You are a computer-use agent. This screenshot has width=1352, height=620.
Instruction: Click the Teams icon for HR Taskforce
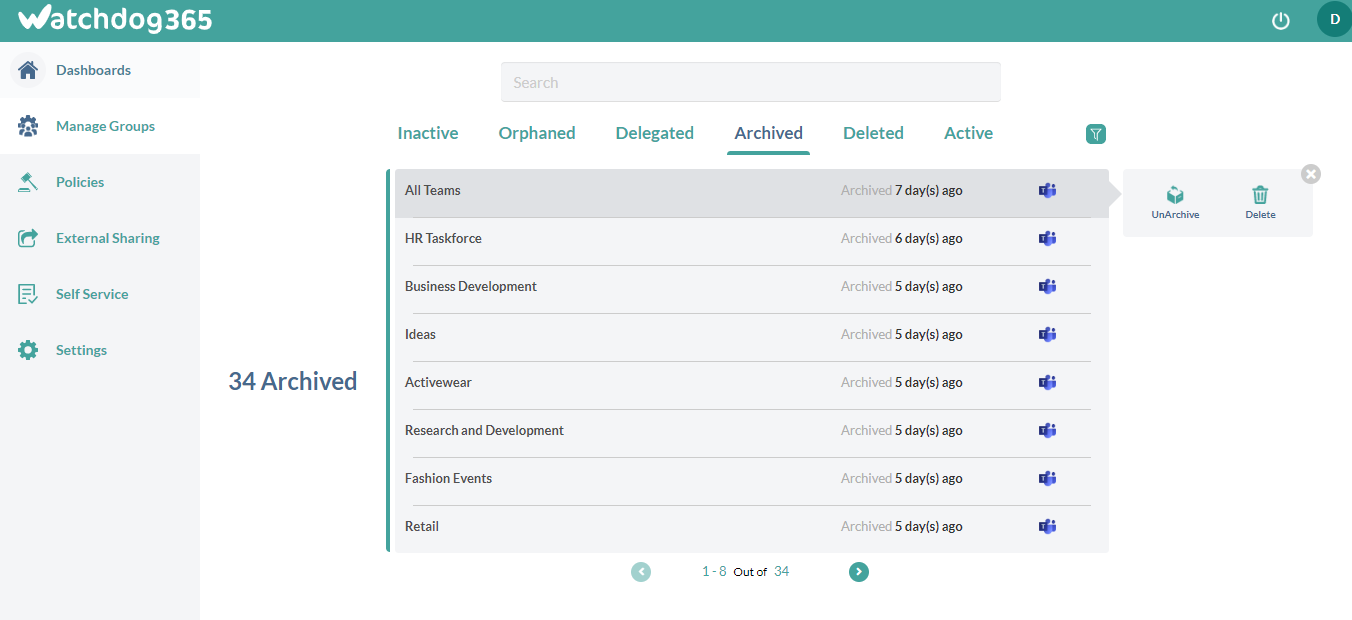point(1047,238)
